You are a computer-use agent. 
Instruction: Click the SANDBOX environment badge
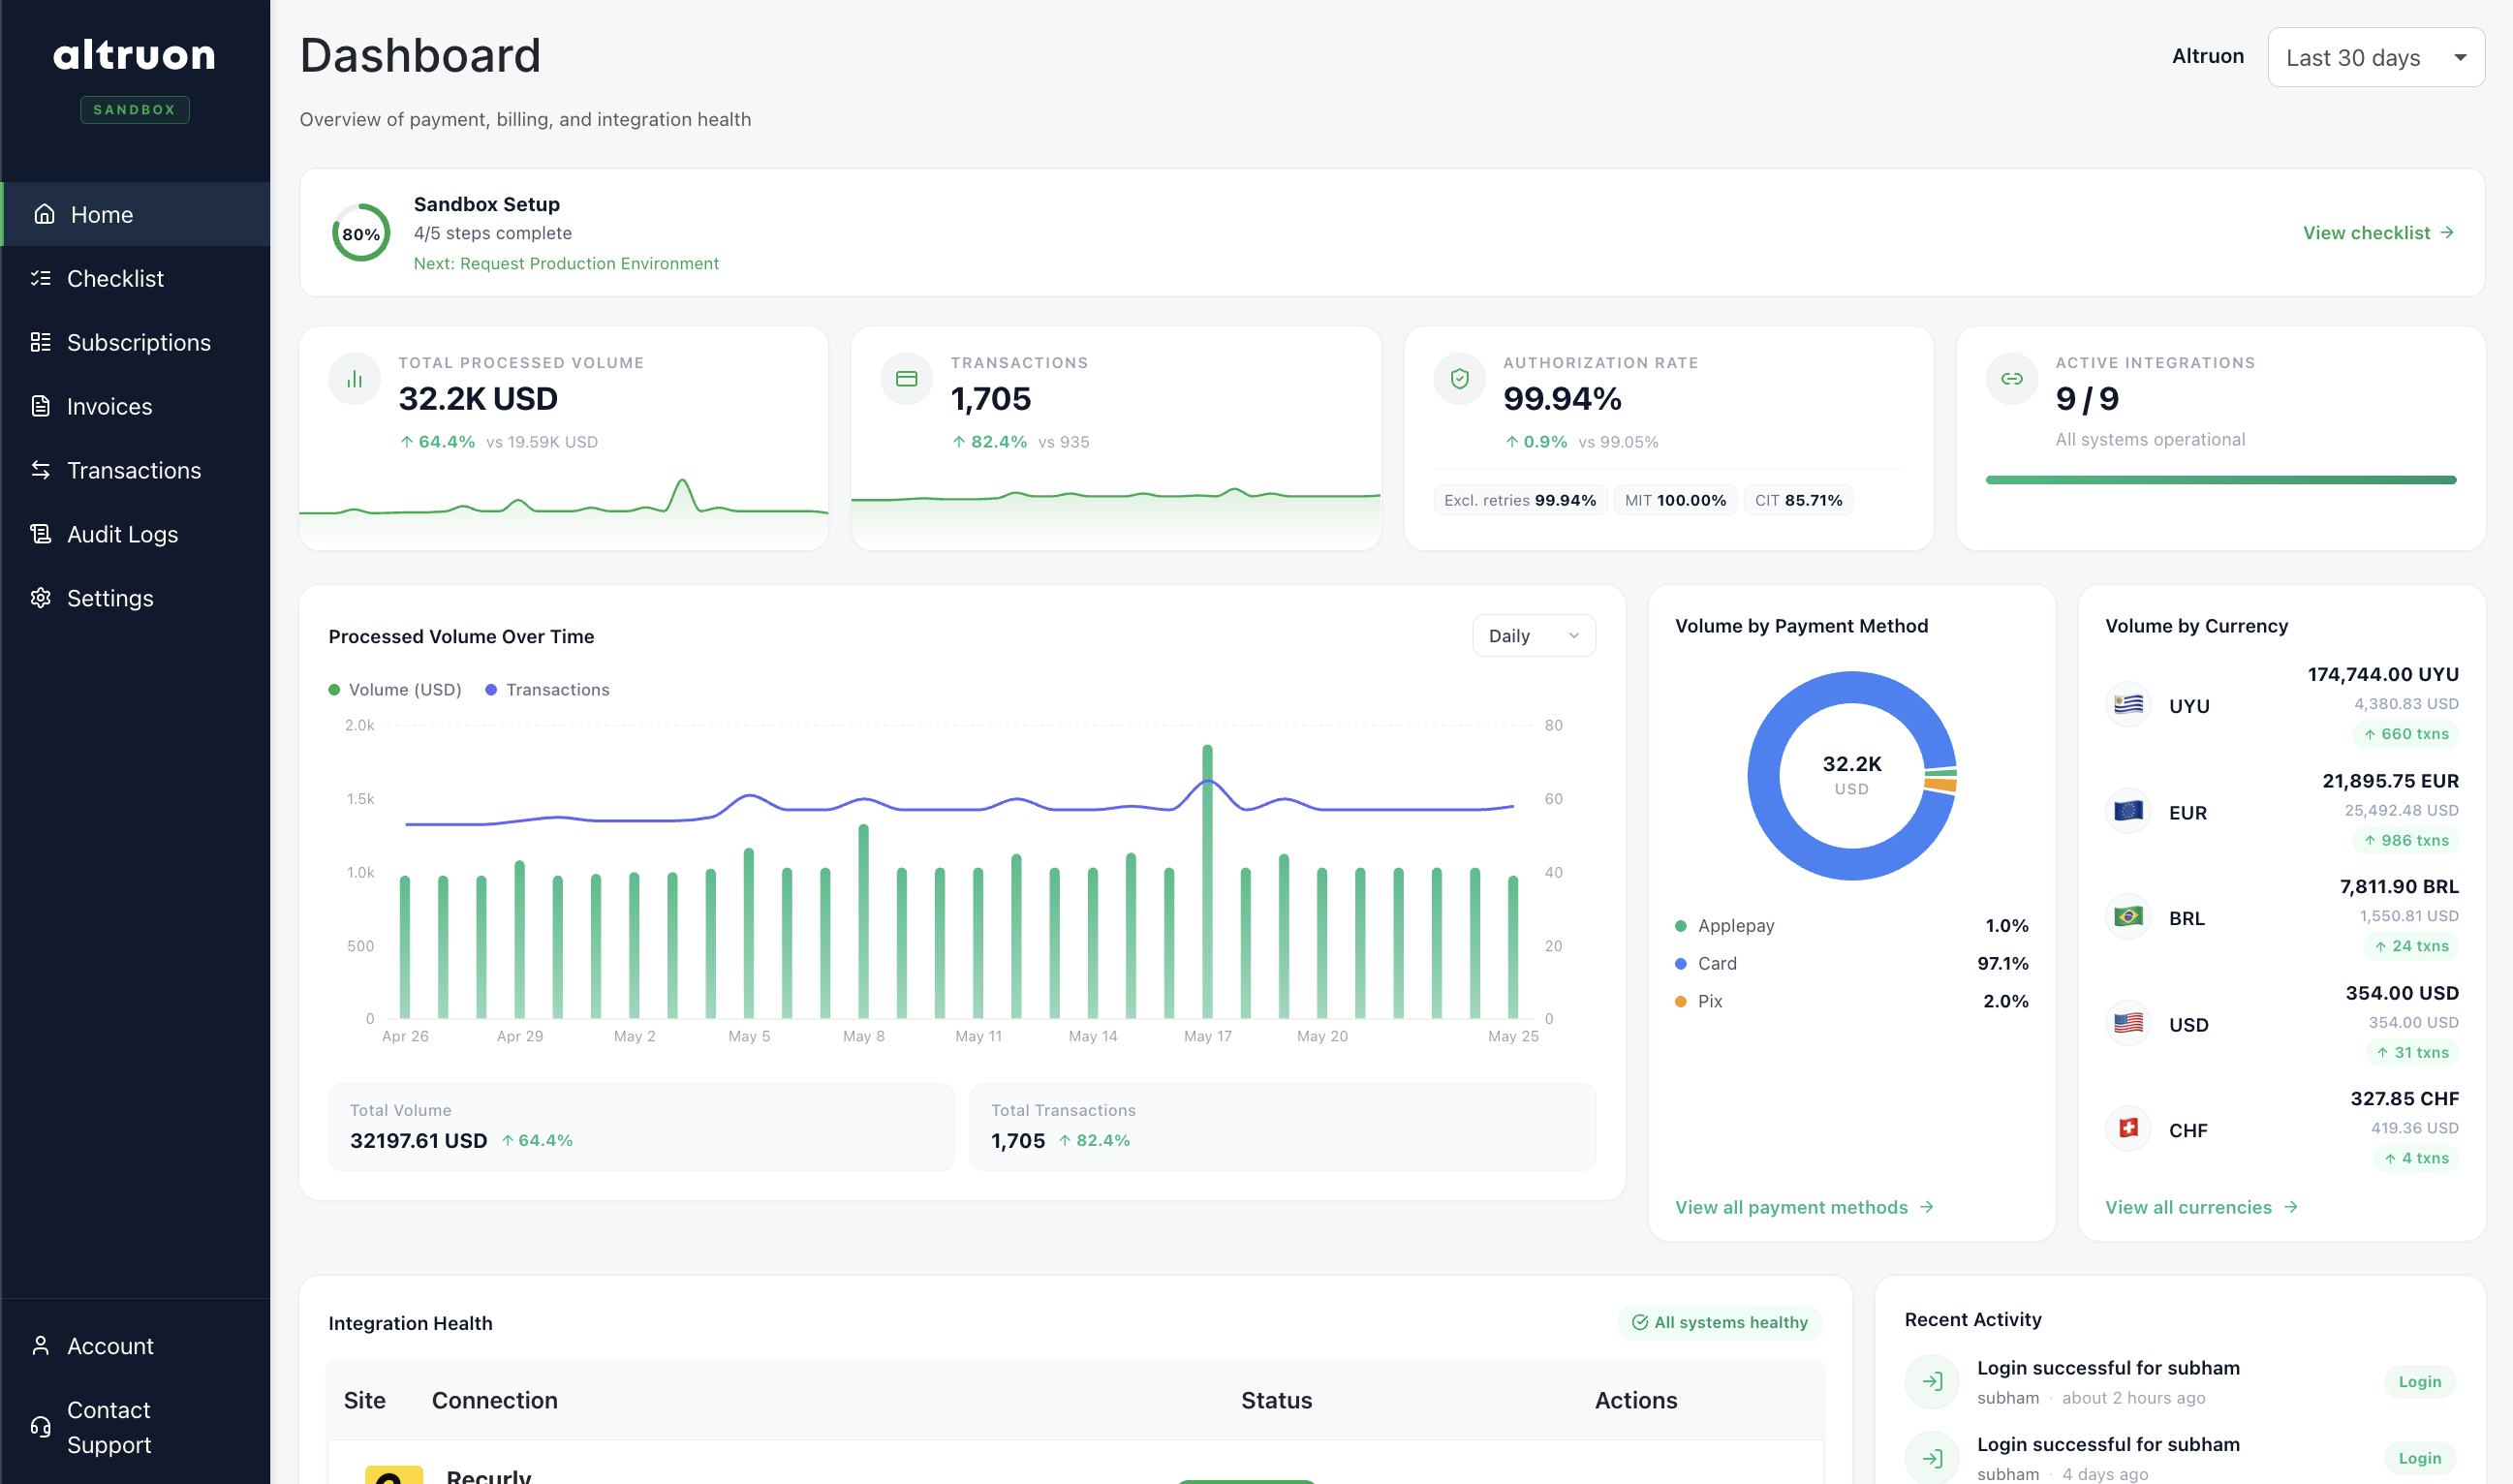[x=134, y=109]
